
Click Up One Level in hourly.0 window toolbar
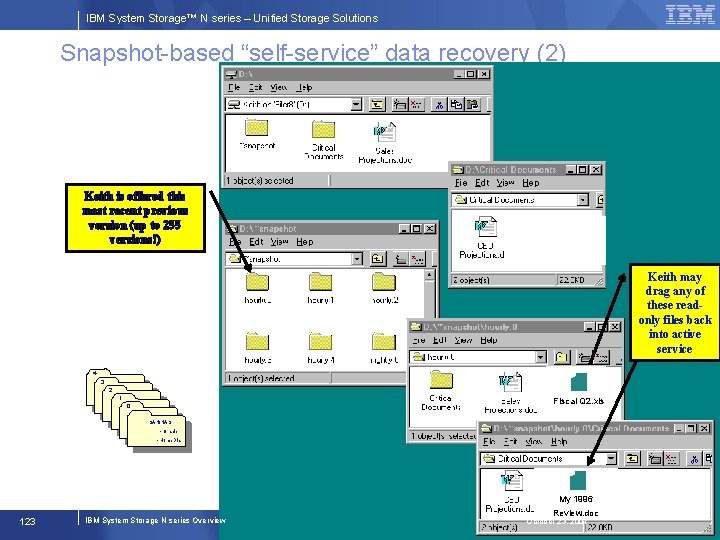[561, 357]
